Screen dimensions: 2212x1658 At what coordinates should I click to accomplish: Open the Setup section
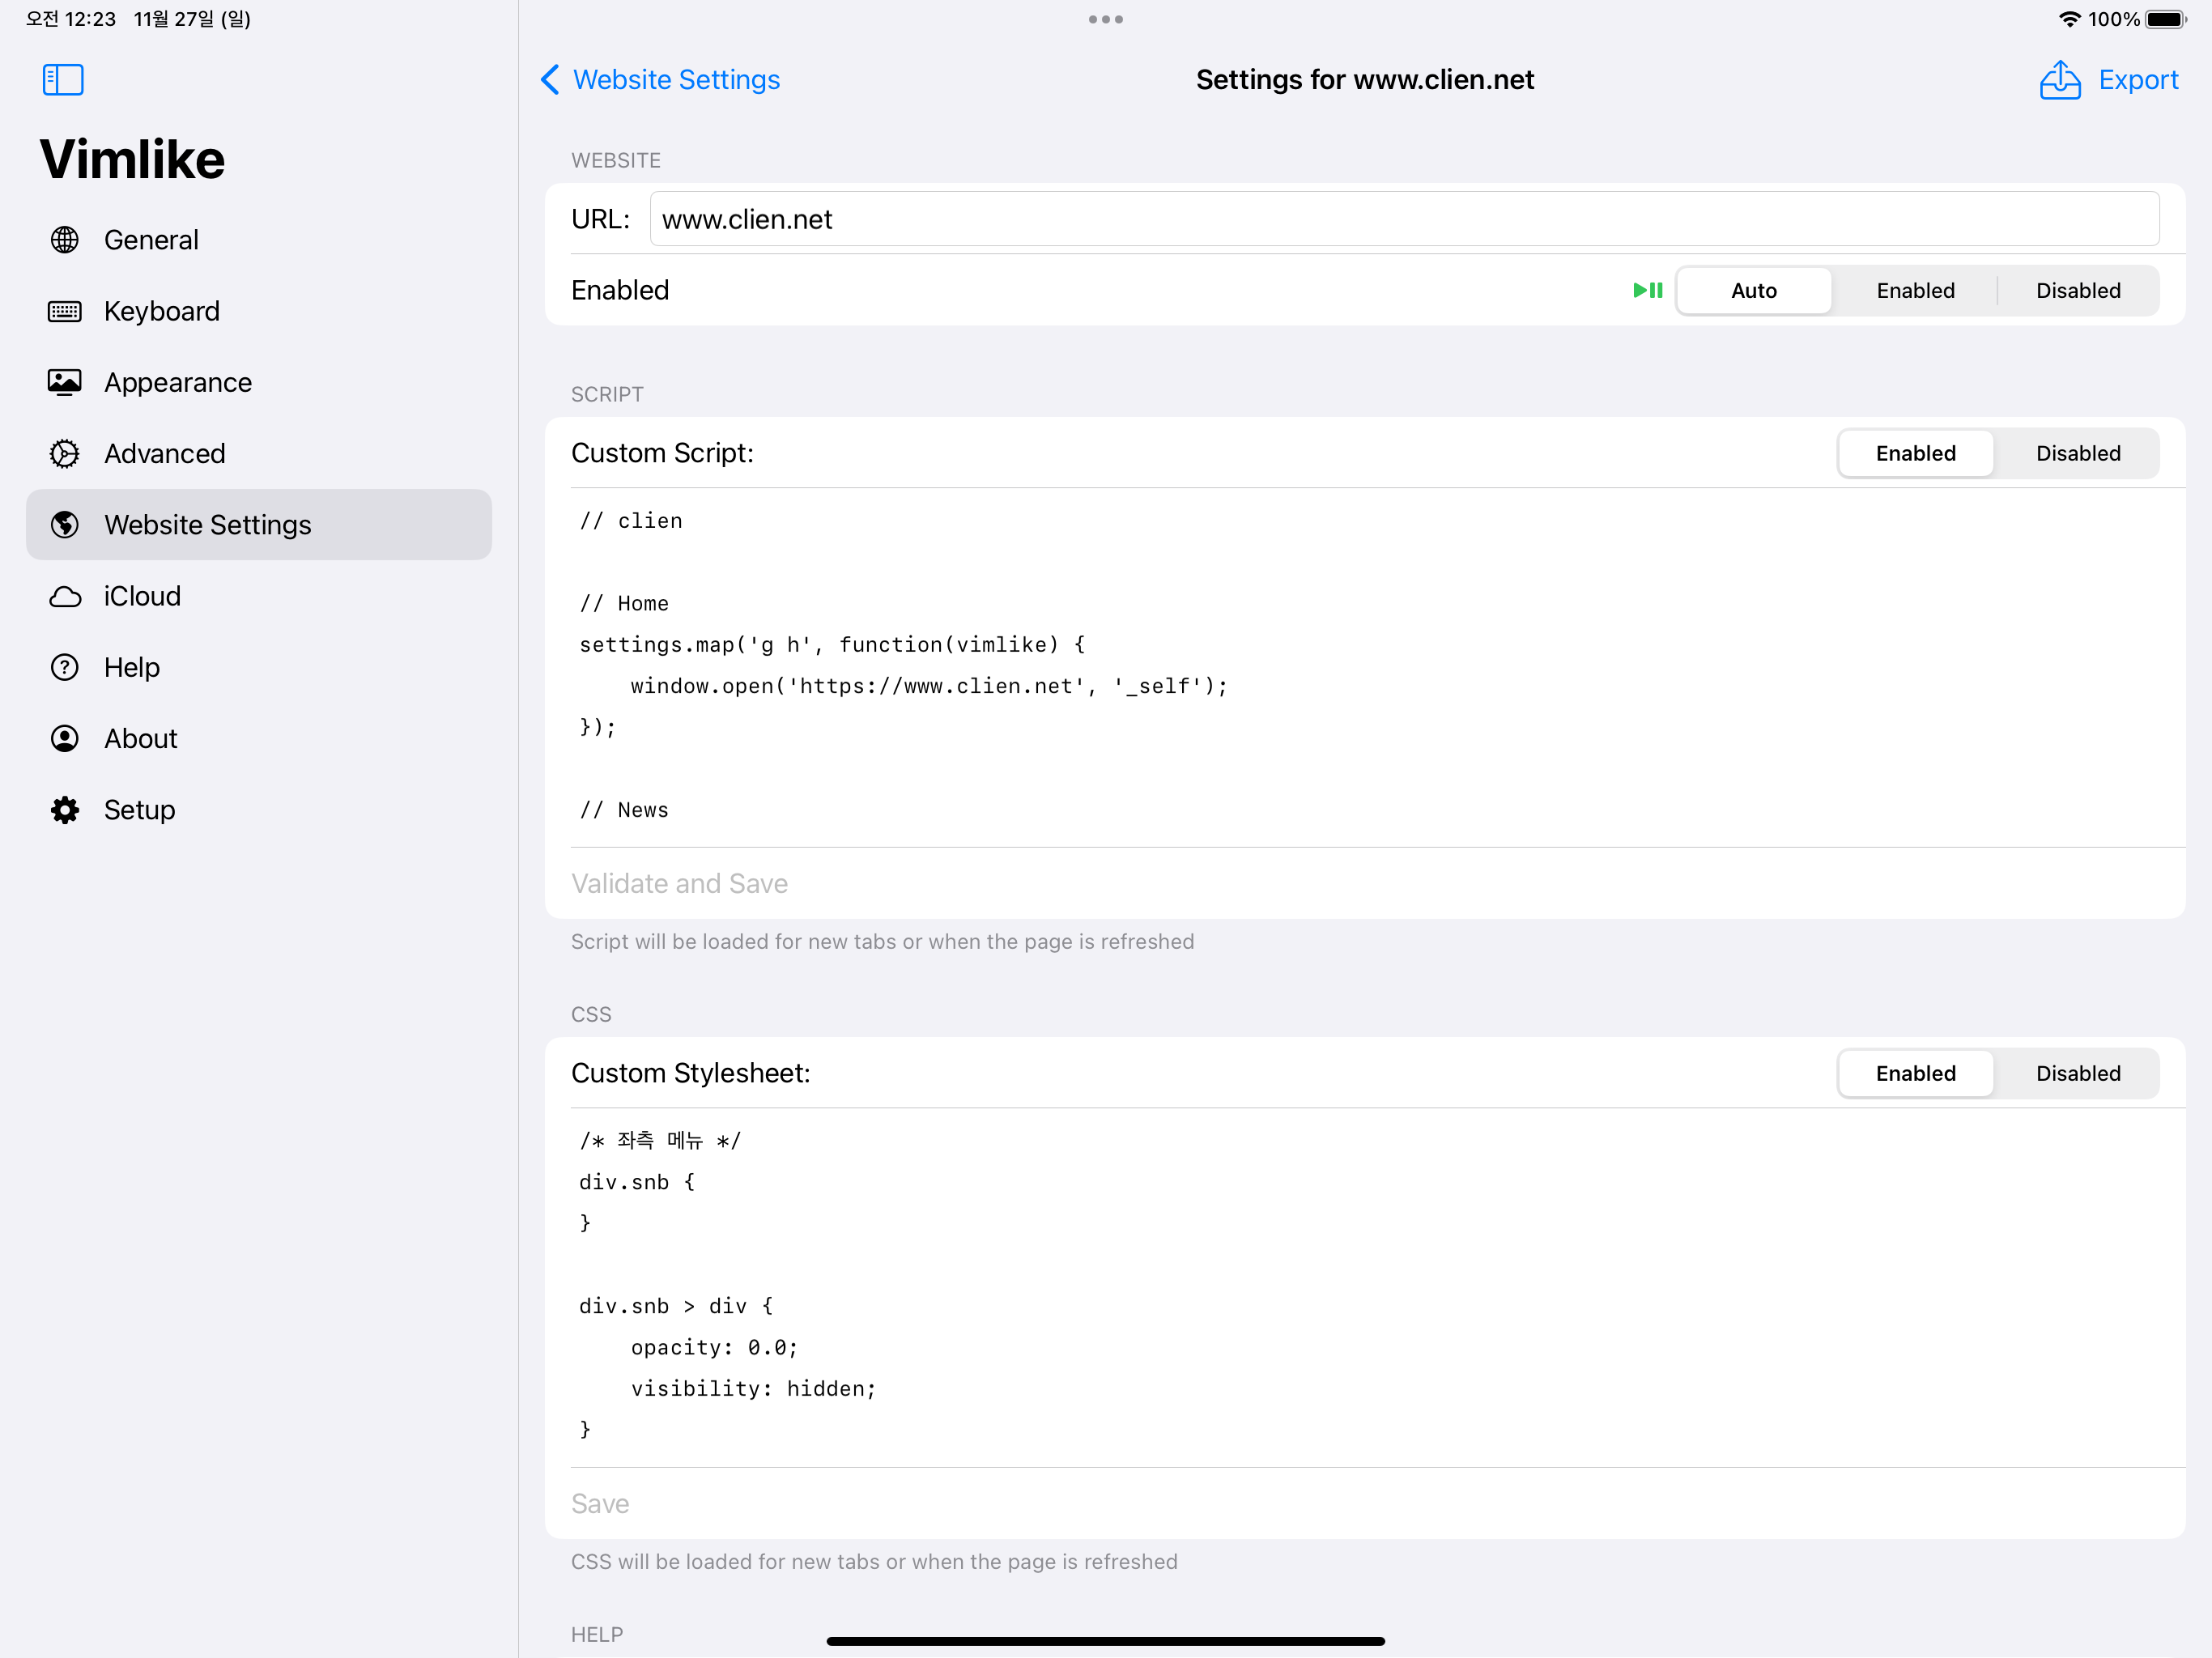coord(259,809)
